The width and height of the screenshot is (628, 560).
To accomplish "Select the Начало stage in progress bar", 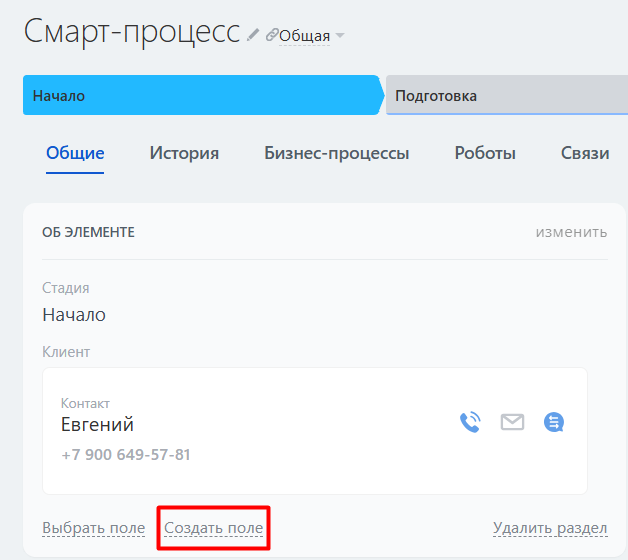I will 200,96.
